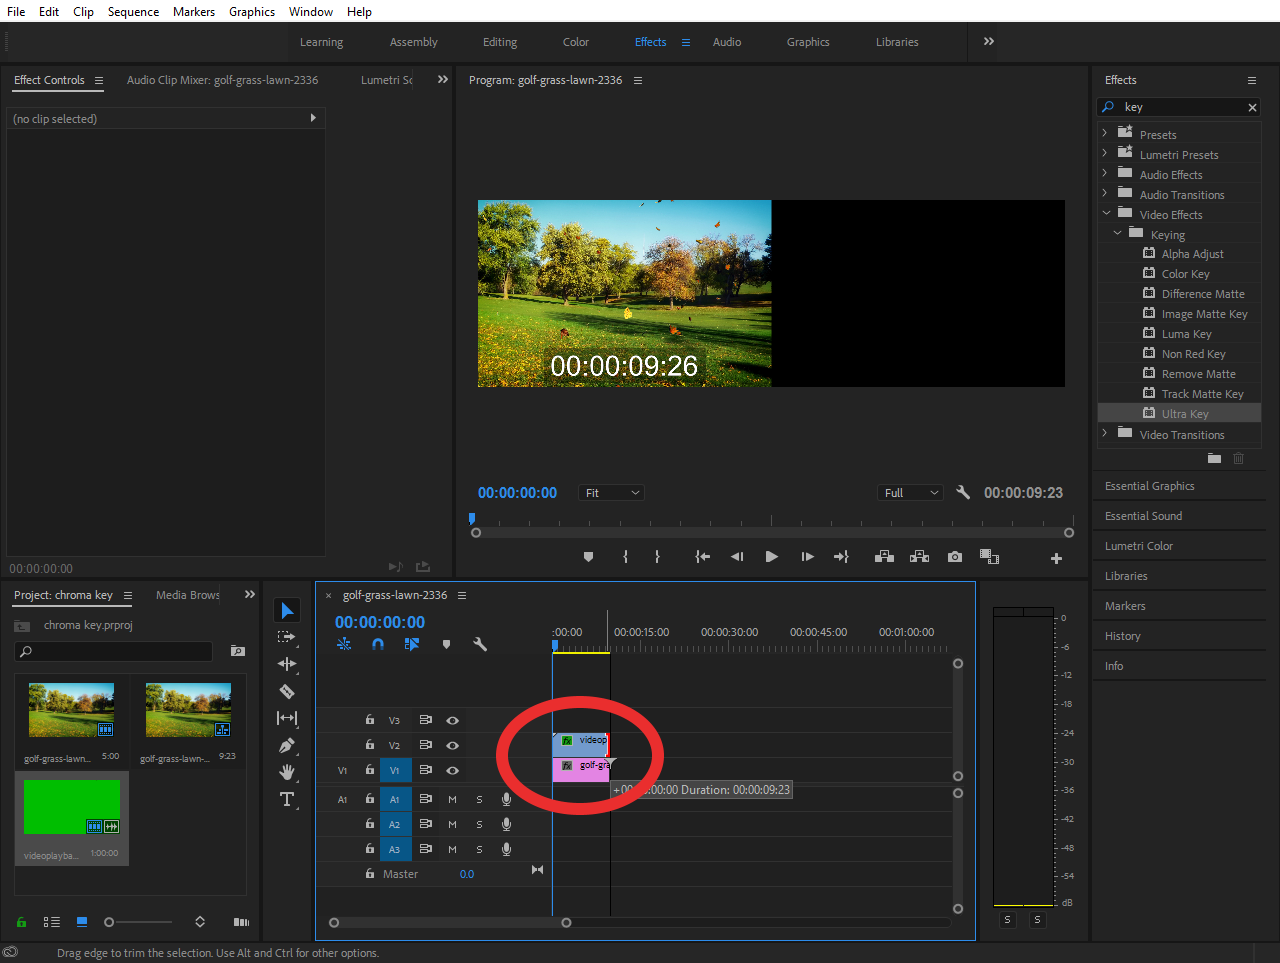Export a frame using the camera icon
The image size is (1280, 963).
[954, 557]
